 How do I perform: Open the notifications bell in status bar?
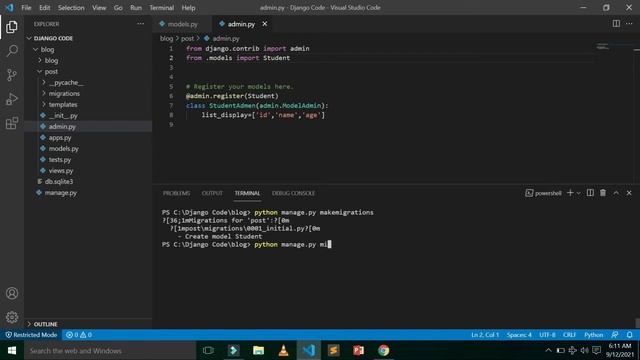click(x=629, y=335)
